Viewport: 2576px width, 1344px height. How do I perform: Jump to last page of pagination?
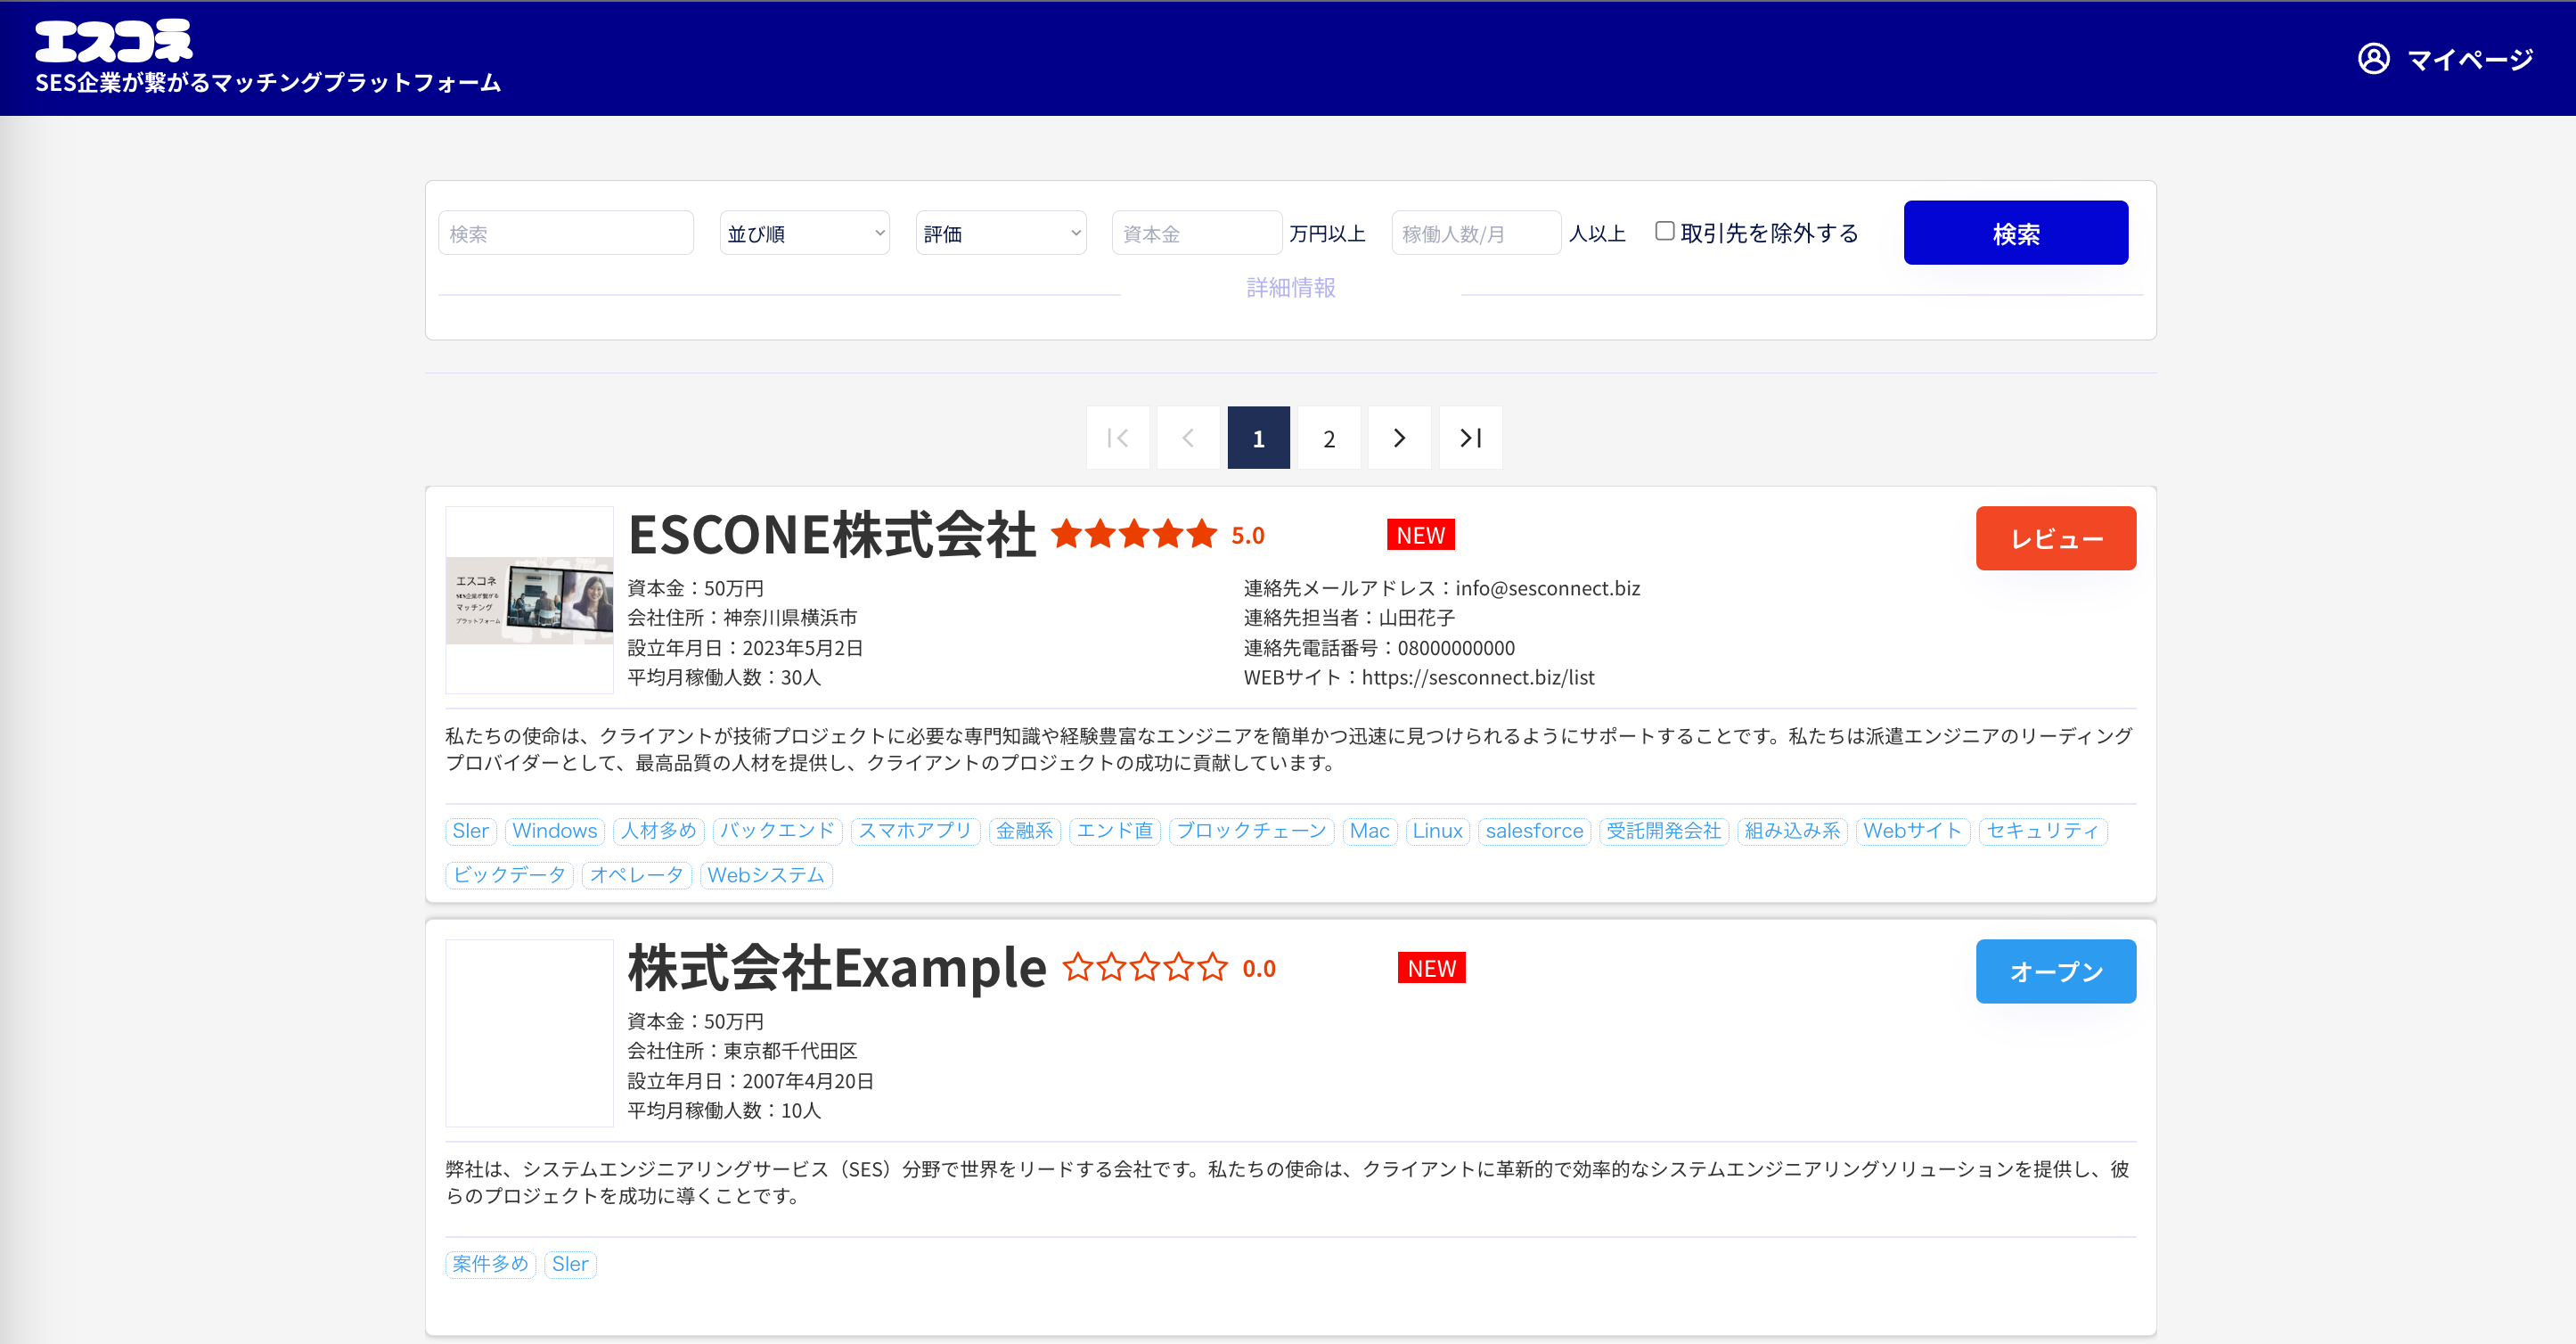[x=1470, y=438]
